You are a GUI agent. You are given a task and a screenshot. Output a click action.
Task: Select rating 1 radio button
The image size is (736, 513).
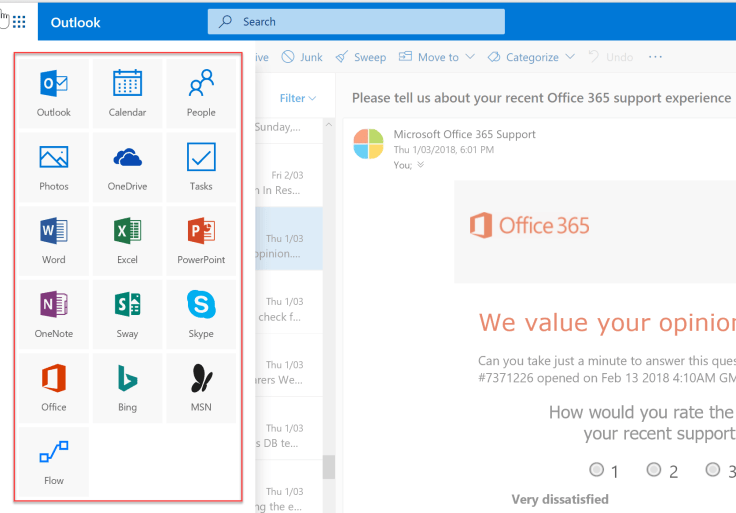pos(597,469)
